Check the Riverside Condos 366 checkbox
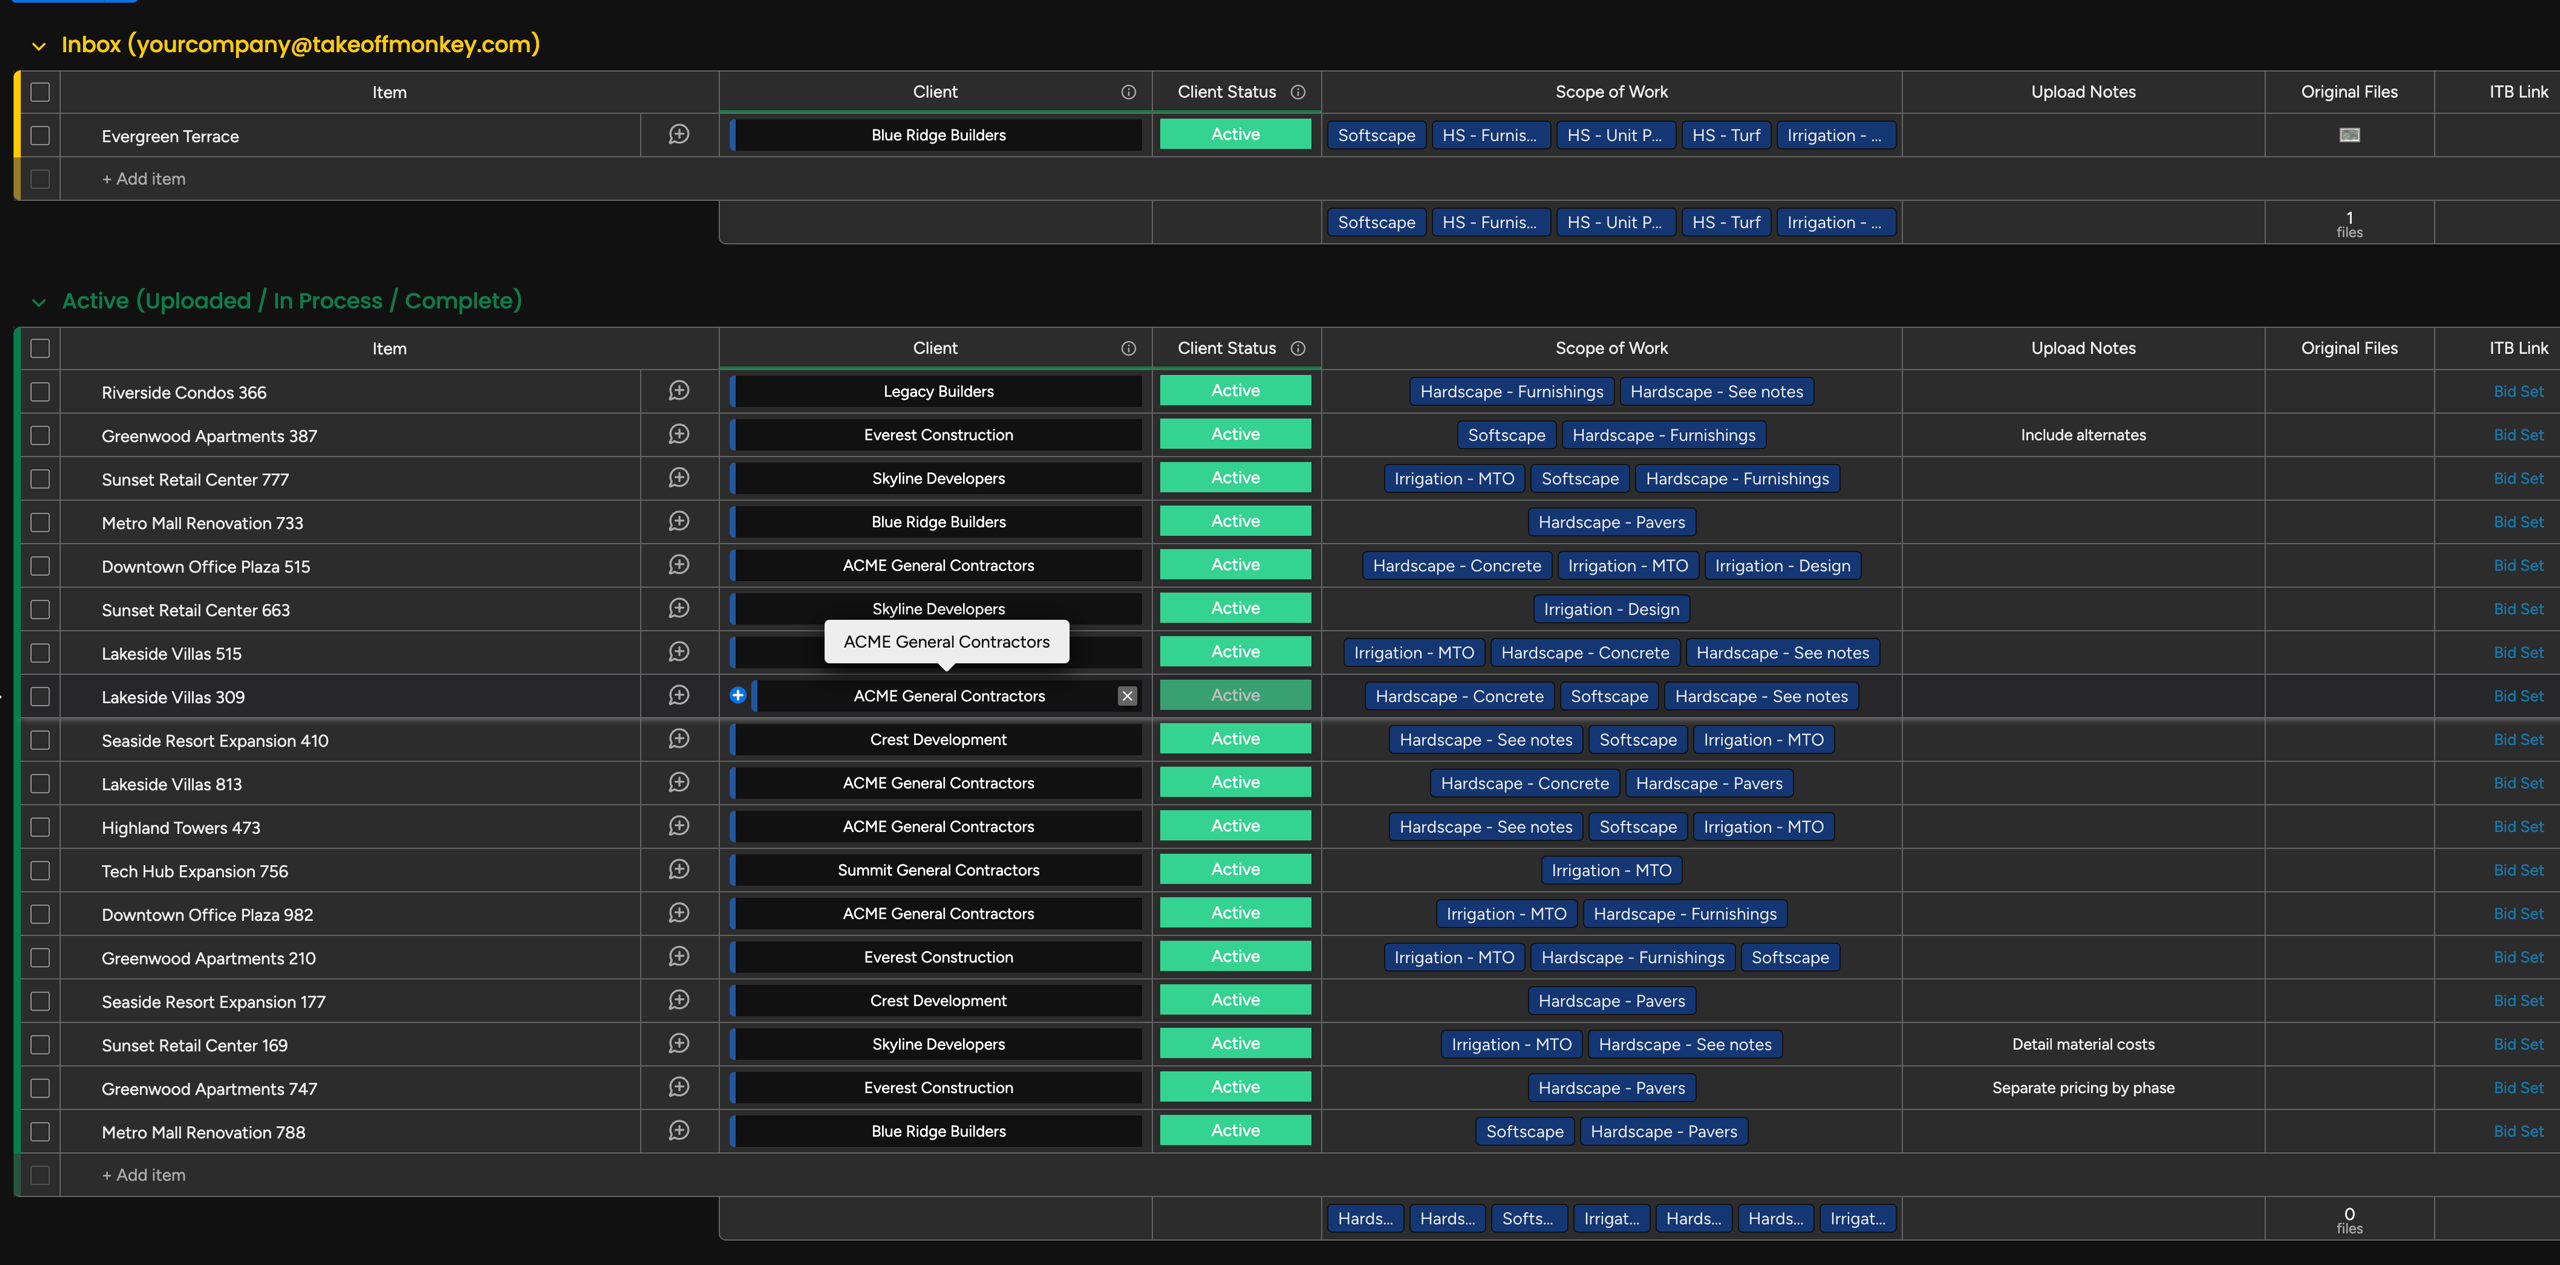This screenshot has width=2560, height=1265. click(40, 392)
